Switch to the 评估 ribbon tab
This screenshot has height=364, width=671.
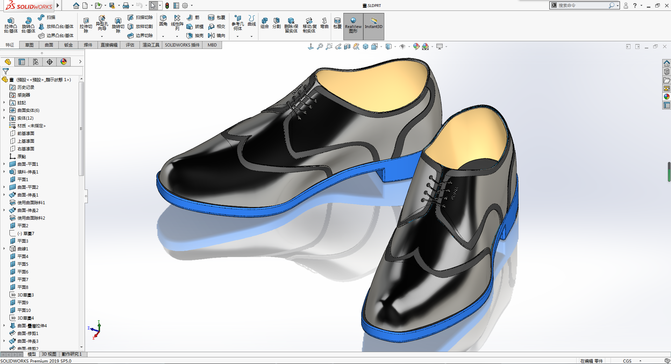(x=130, y=45)
